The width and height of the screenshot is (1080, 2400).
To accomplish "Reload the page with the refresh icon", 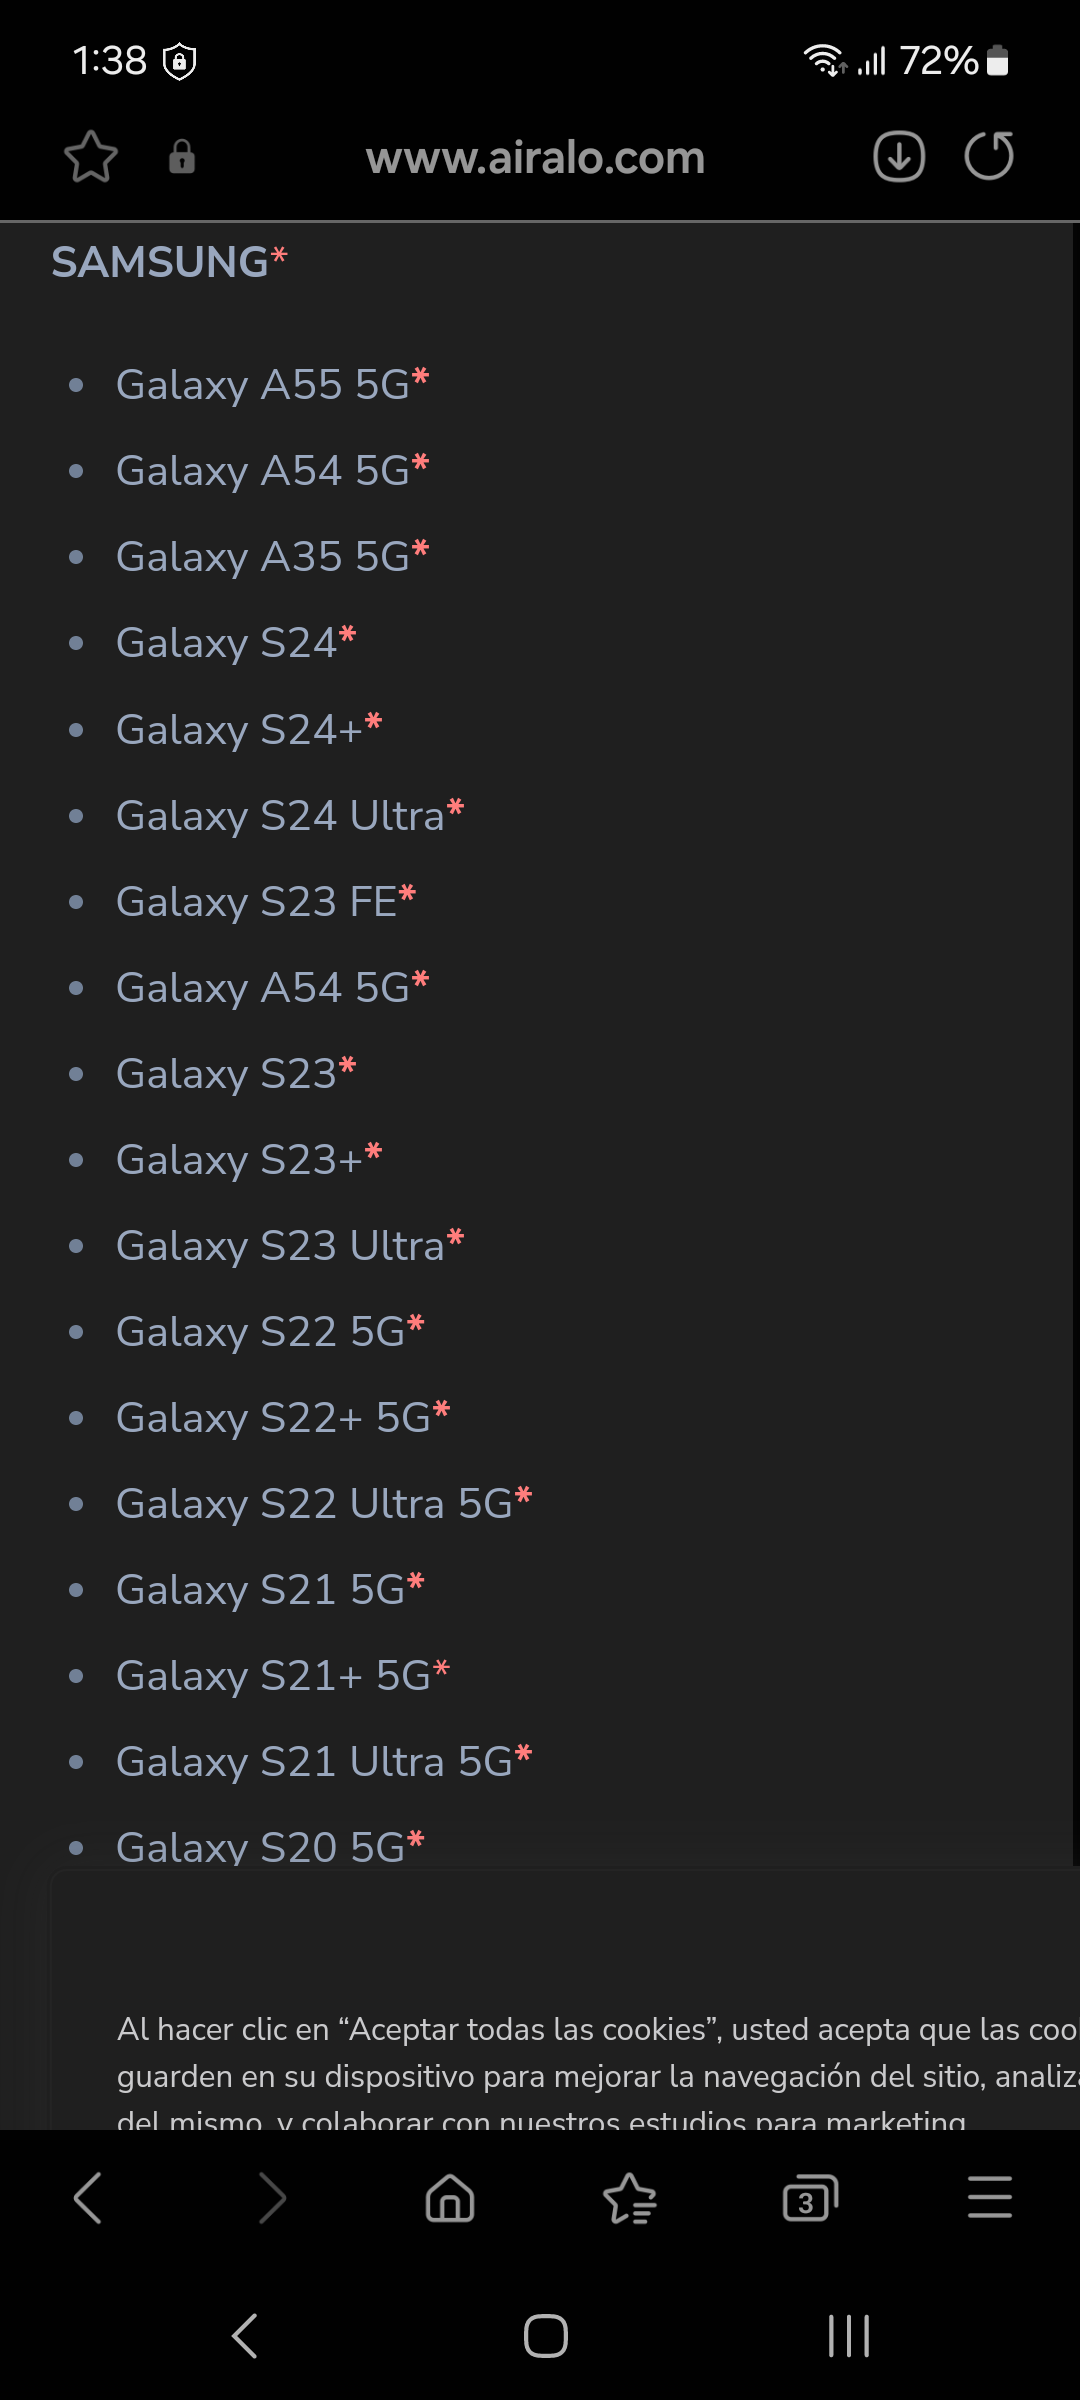I will (x=989, y=157).
